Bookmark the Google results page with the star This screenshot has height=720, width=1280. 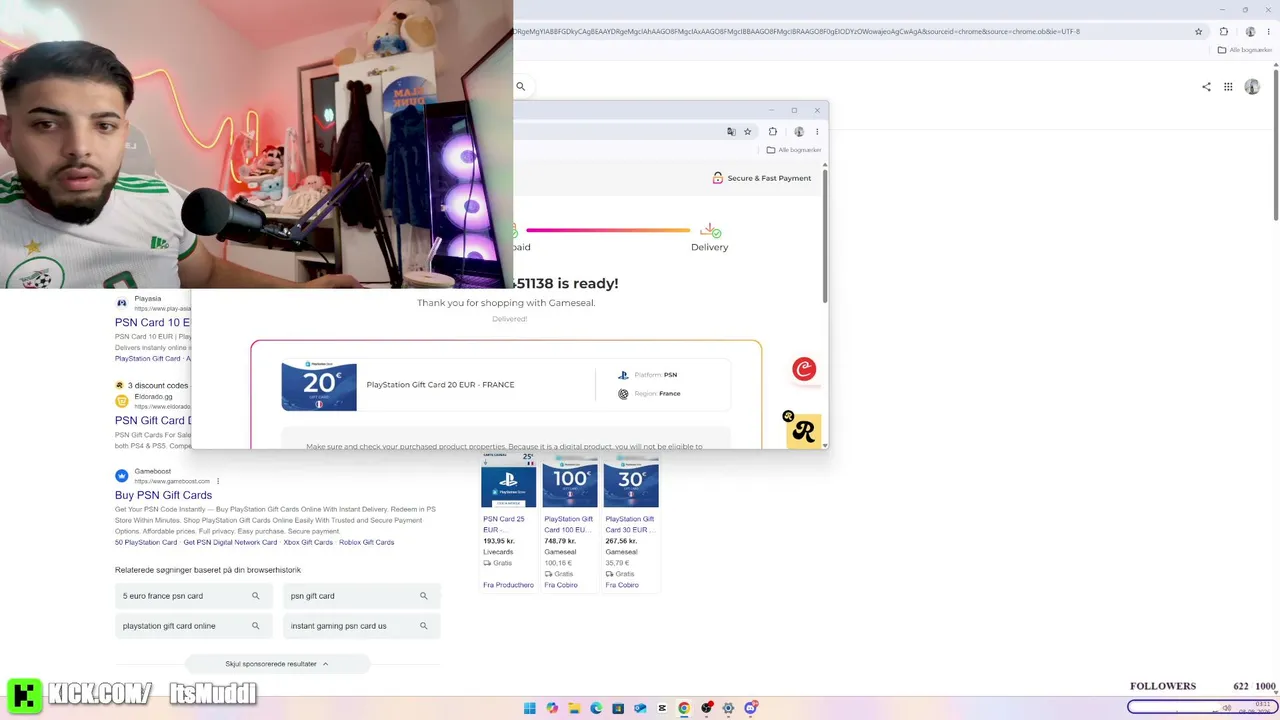[x=1199, y=31]
